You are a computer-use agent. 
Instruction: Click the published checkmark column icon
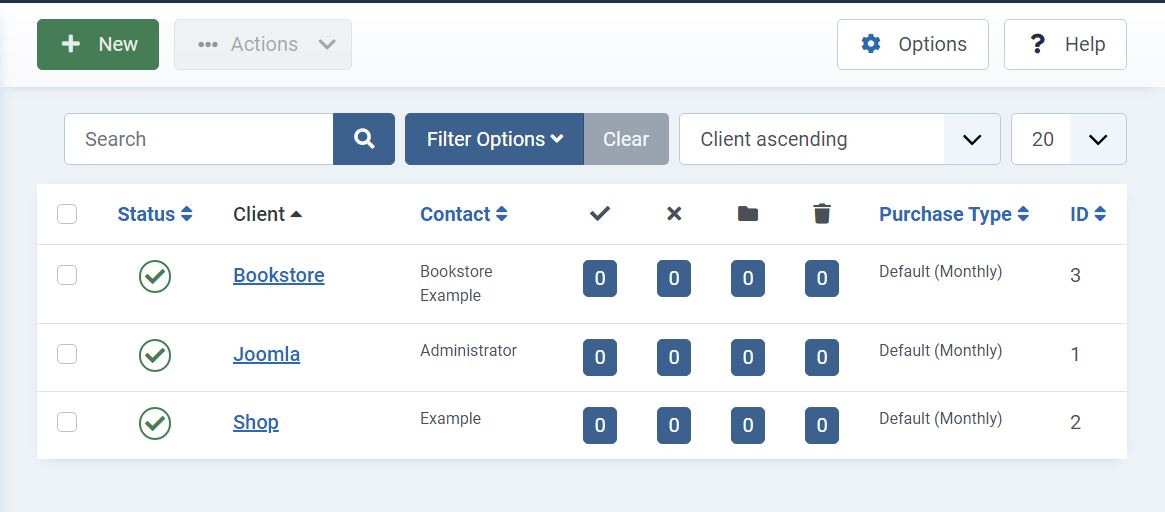(x=600, y=214)
